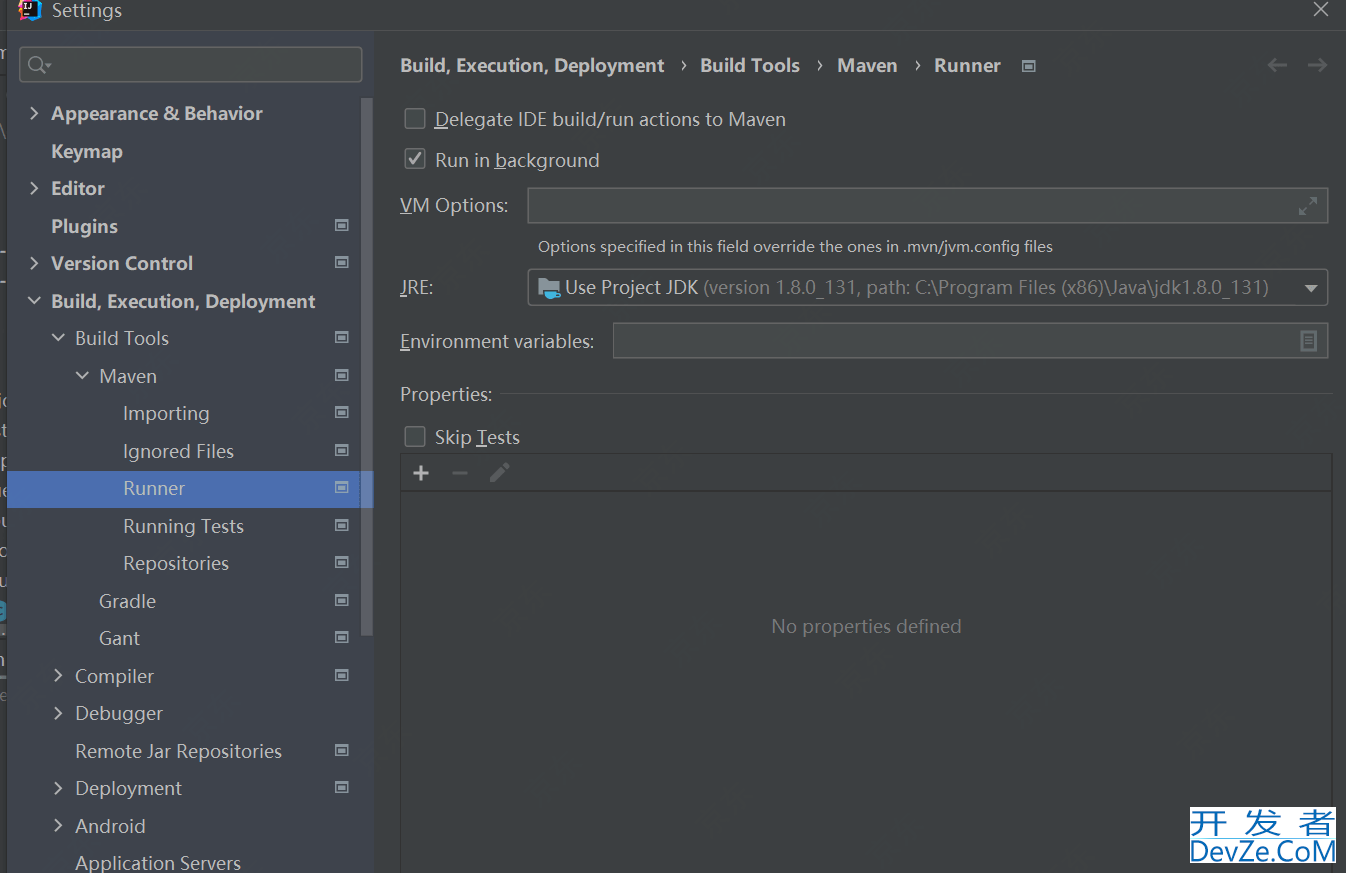Screen dimensions: 1346x873
Task: Click the project-level icon beside Build Tools
Action: point(342,338)
